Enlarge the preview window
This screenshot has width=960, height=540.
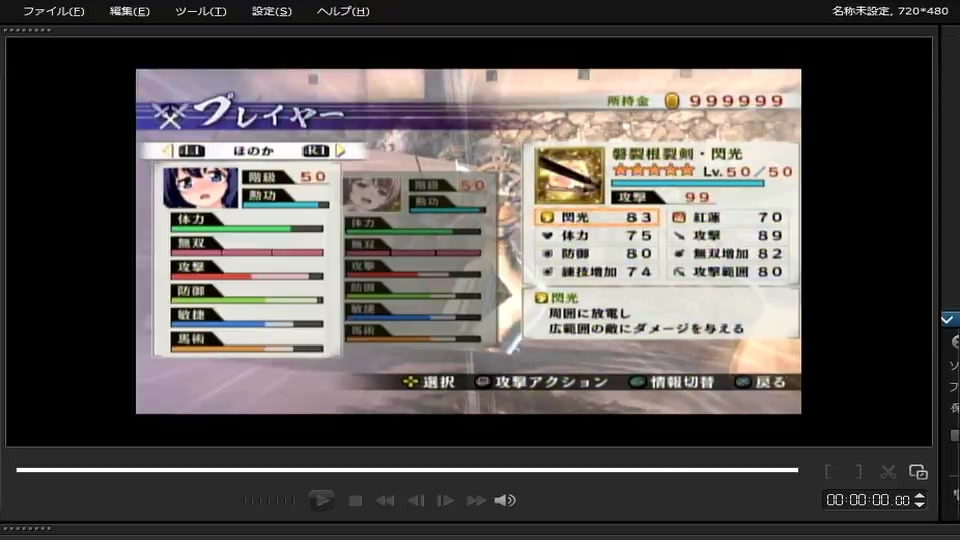[918, 471]
